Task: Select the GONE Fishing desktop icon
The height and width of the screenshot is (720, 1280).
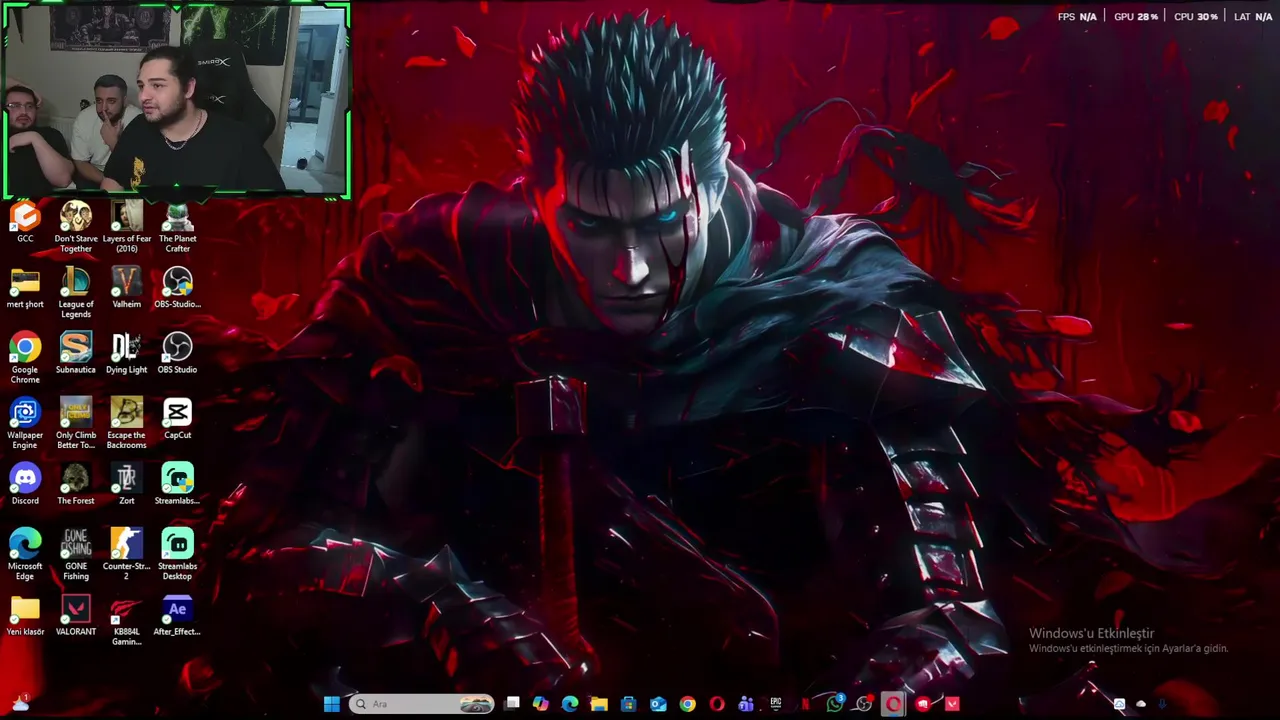Action: (76, 555)
